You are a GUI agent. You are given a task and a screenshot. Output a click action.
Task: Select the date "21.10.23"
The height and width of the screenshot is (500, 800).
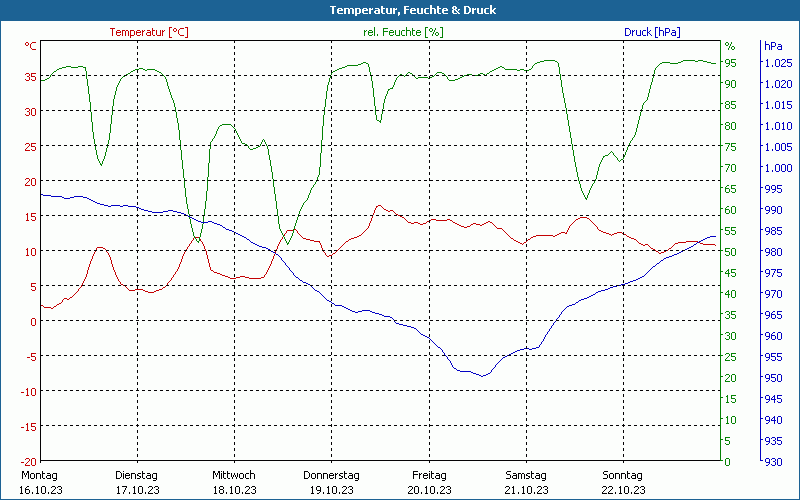(x=527, y=490)
